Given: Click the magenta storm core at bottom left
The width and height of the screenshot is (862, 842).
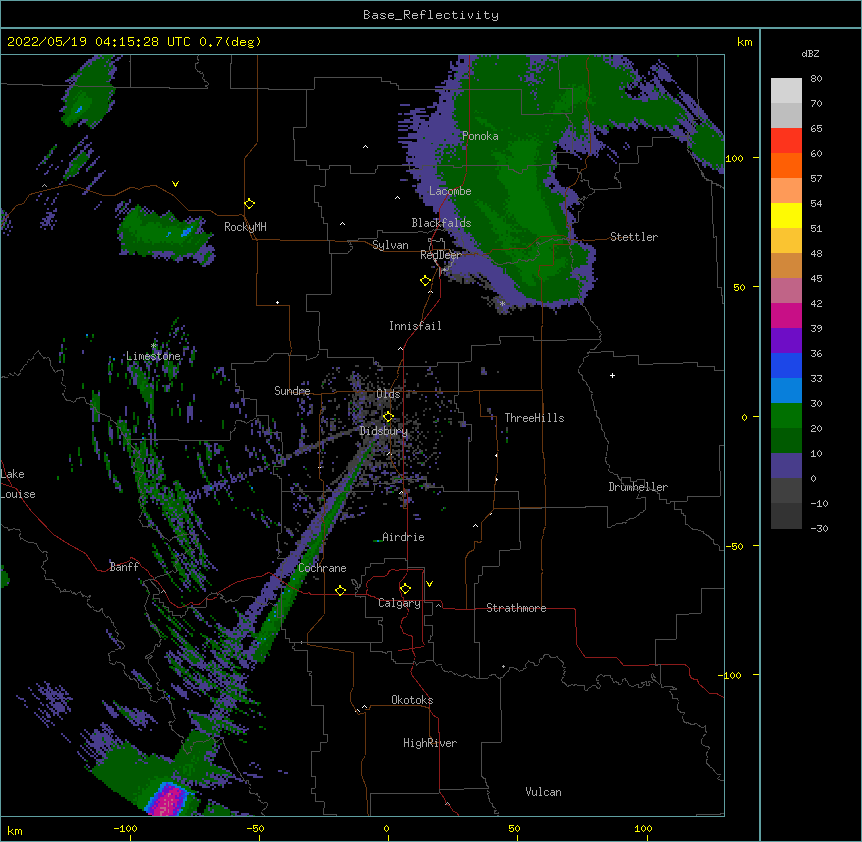Looking at the screenshot, I should (170, 800).
